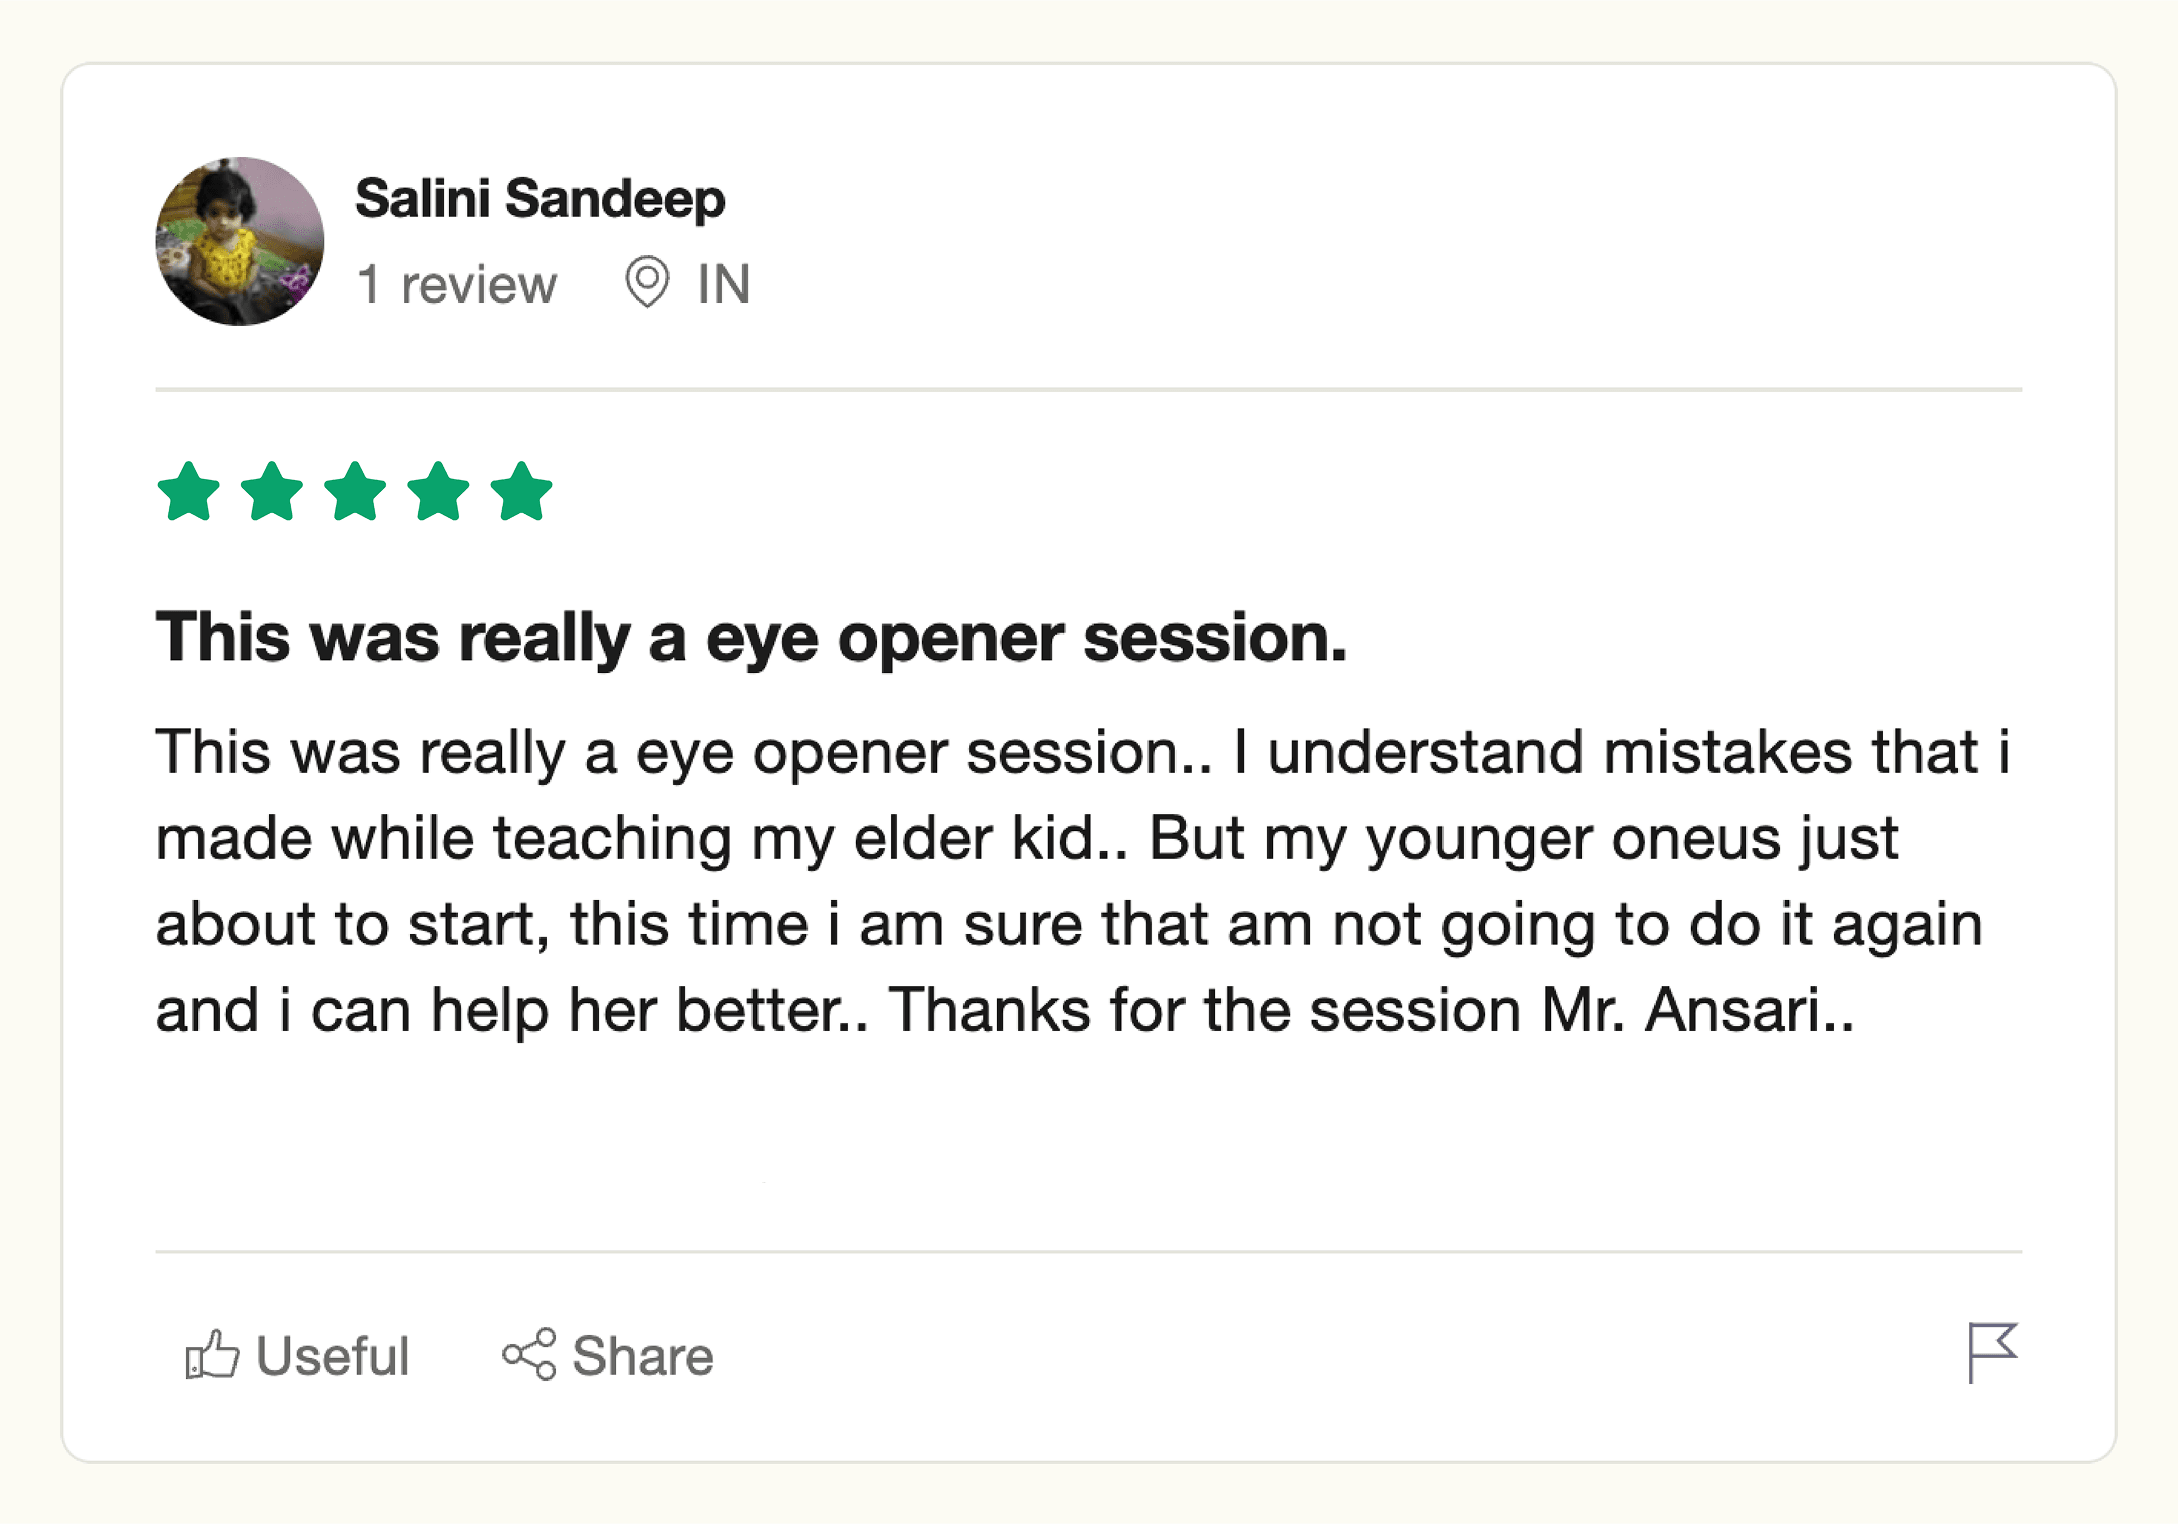
Task: Click the location pin icon
Action: 647,282
